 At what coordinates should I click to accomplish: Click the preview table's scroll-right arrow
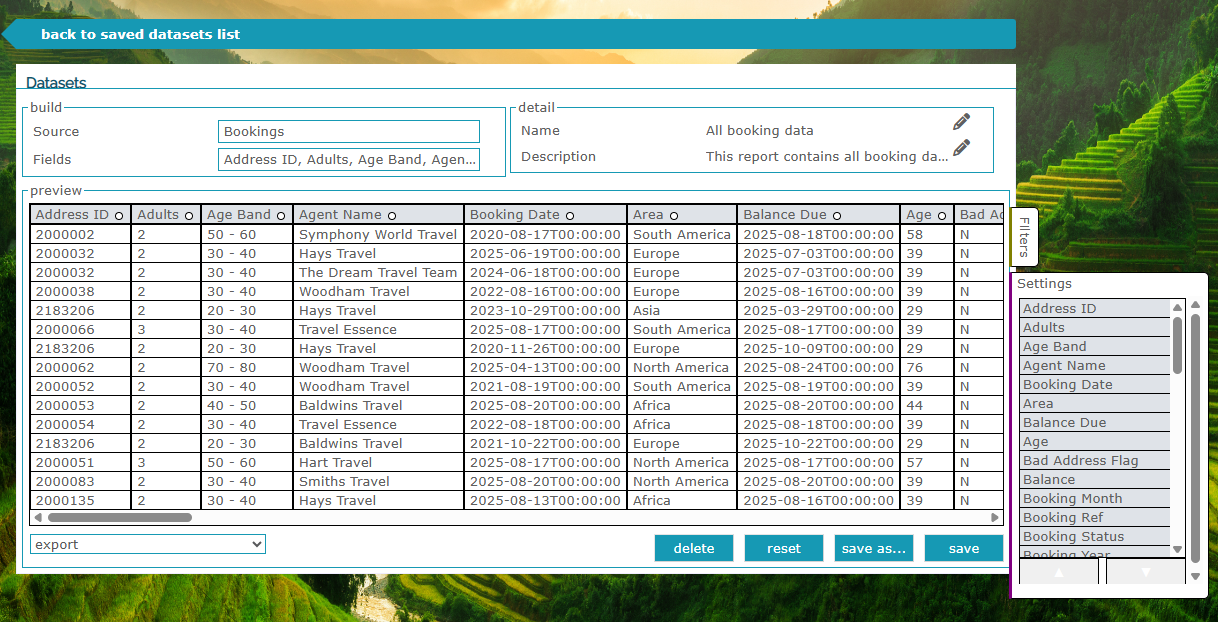995,518
